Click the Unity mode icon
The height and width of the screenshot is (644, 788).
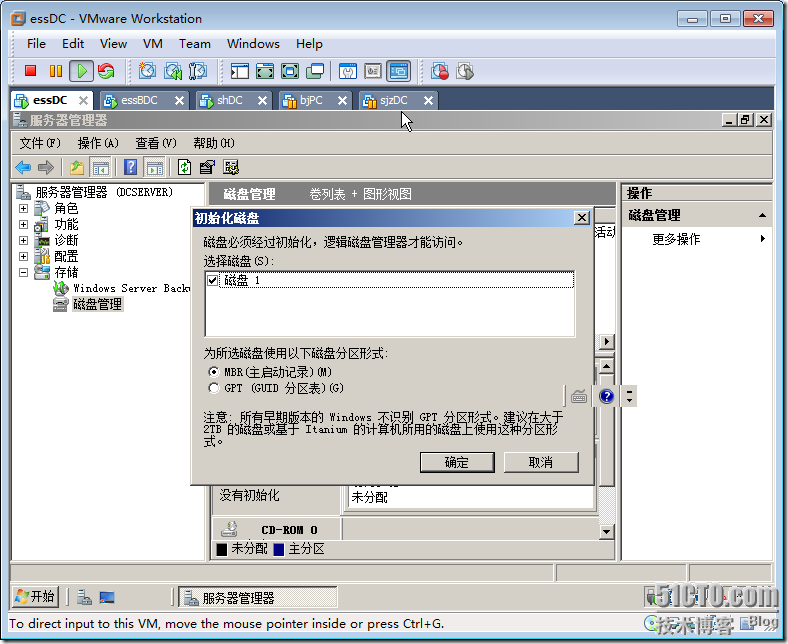[x=315, y=71]
